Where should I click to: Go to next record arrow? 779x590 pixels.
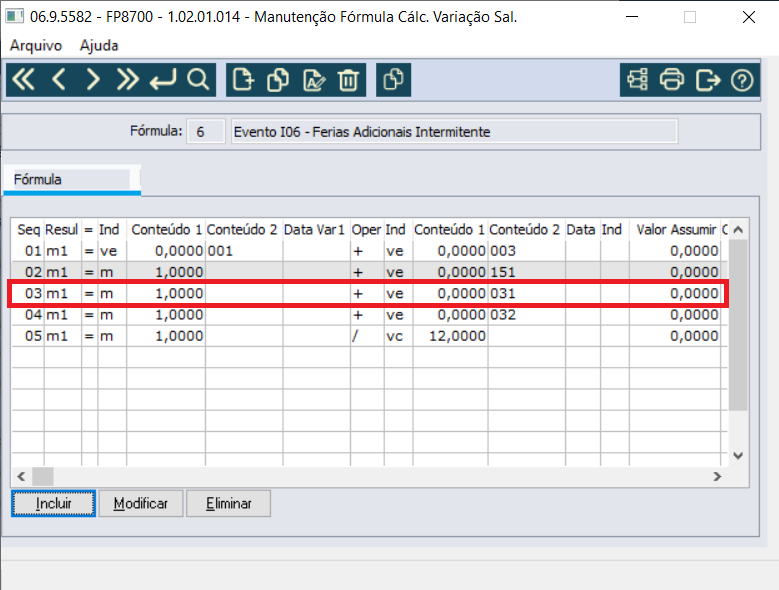92,79
